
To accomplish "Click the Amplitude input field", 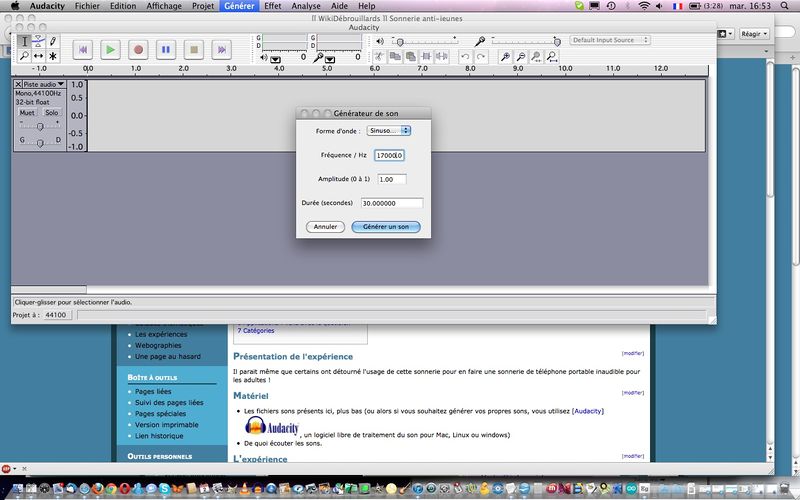I will (391, 179).
